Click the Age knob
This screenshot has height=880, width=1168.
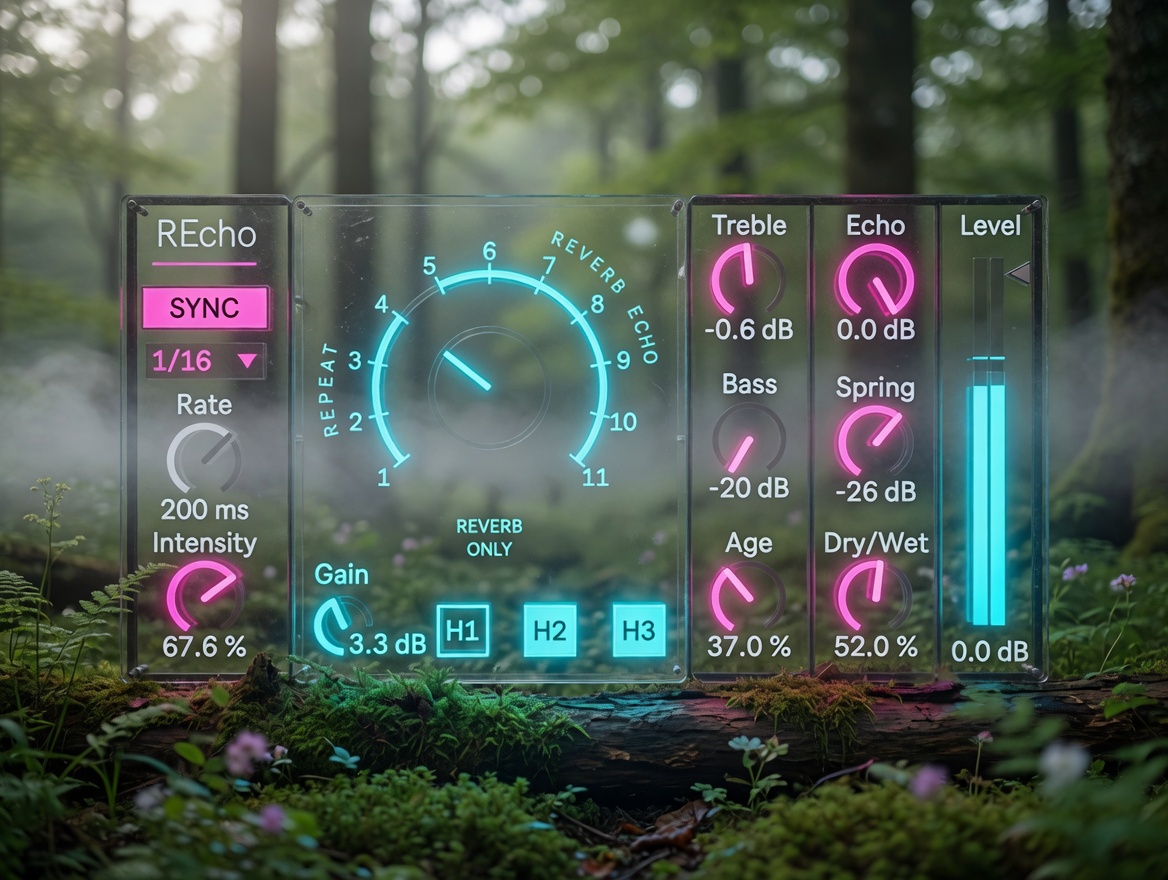746,596
